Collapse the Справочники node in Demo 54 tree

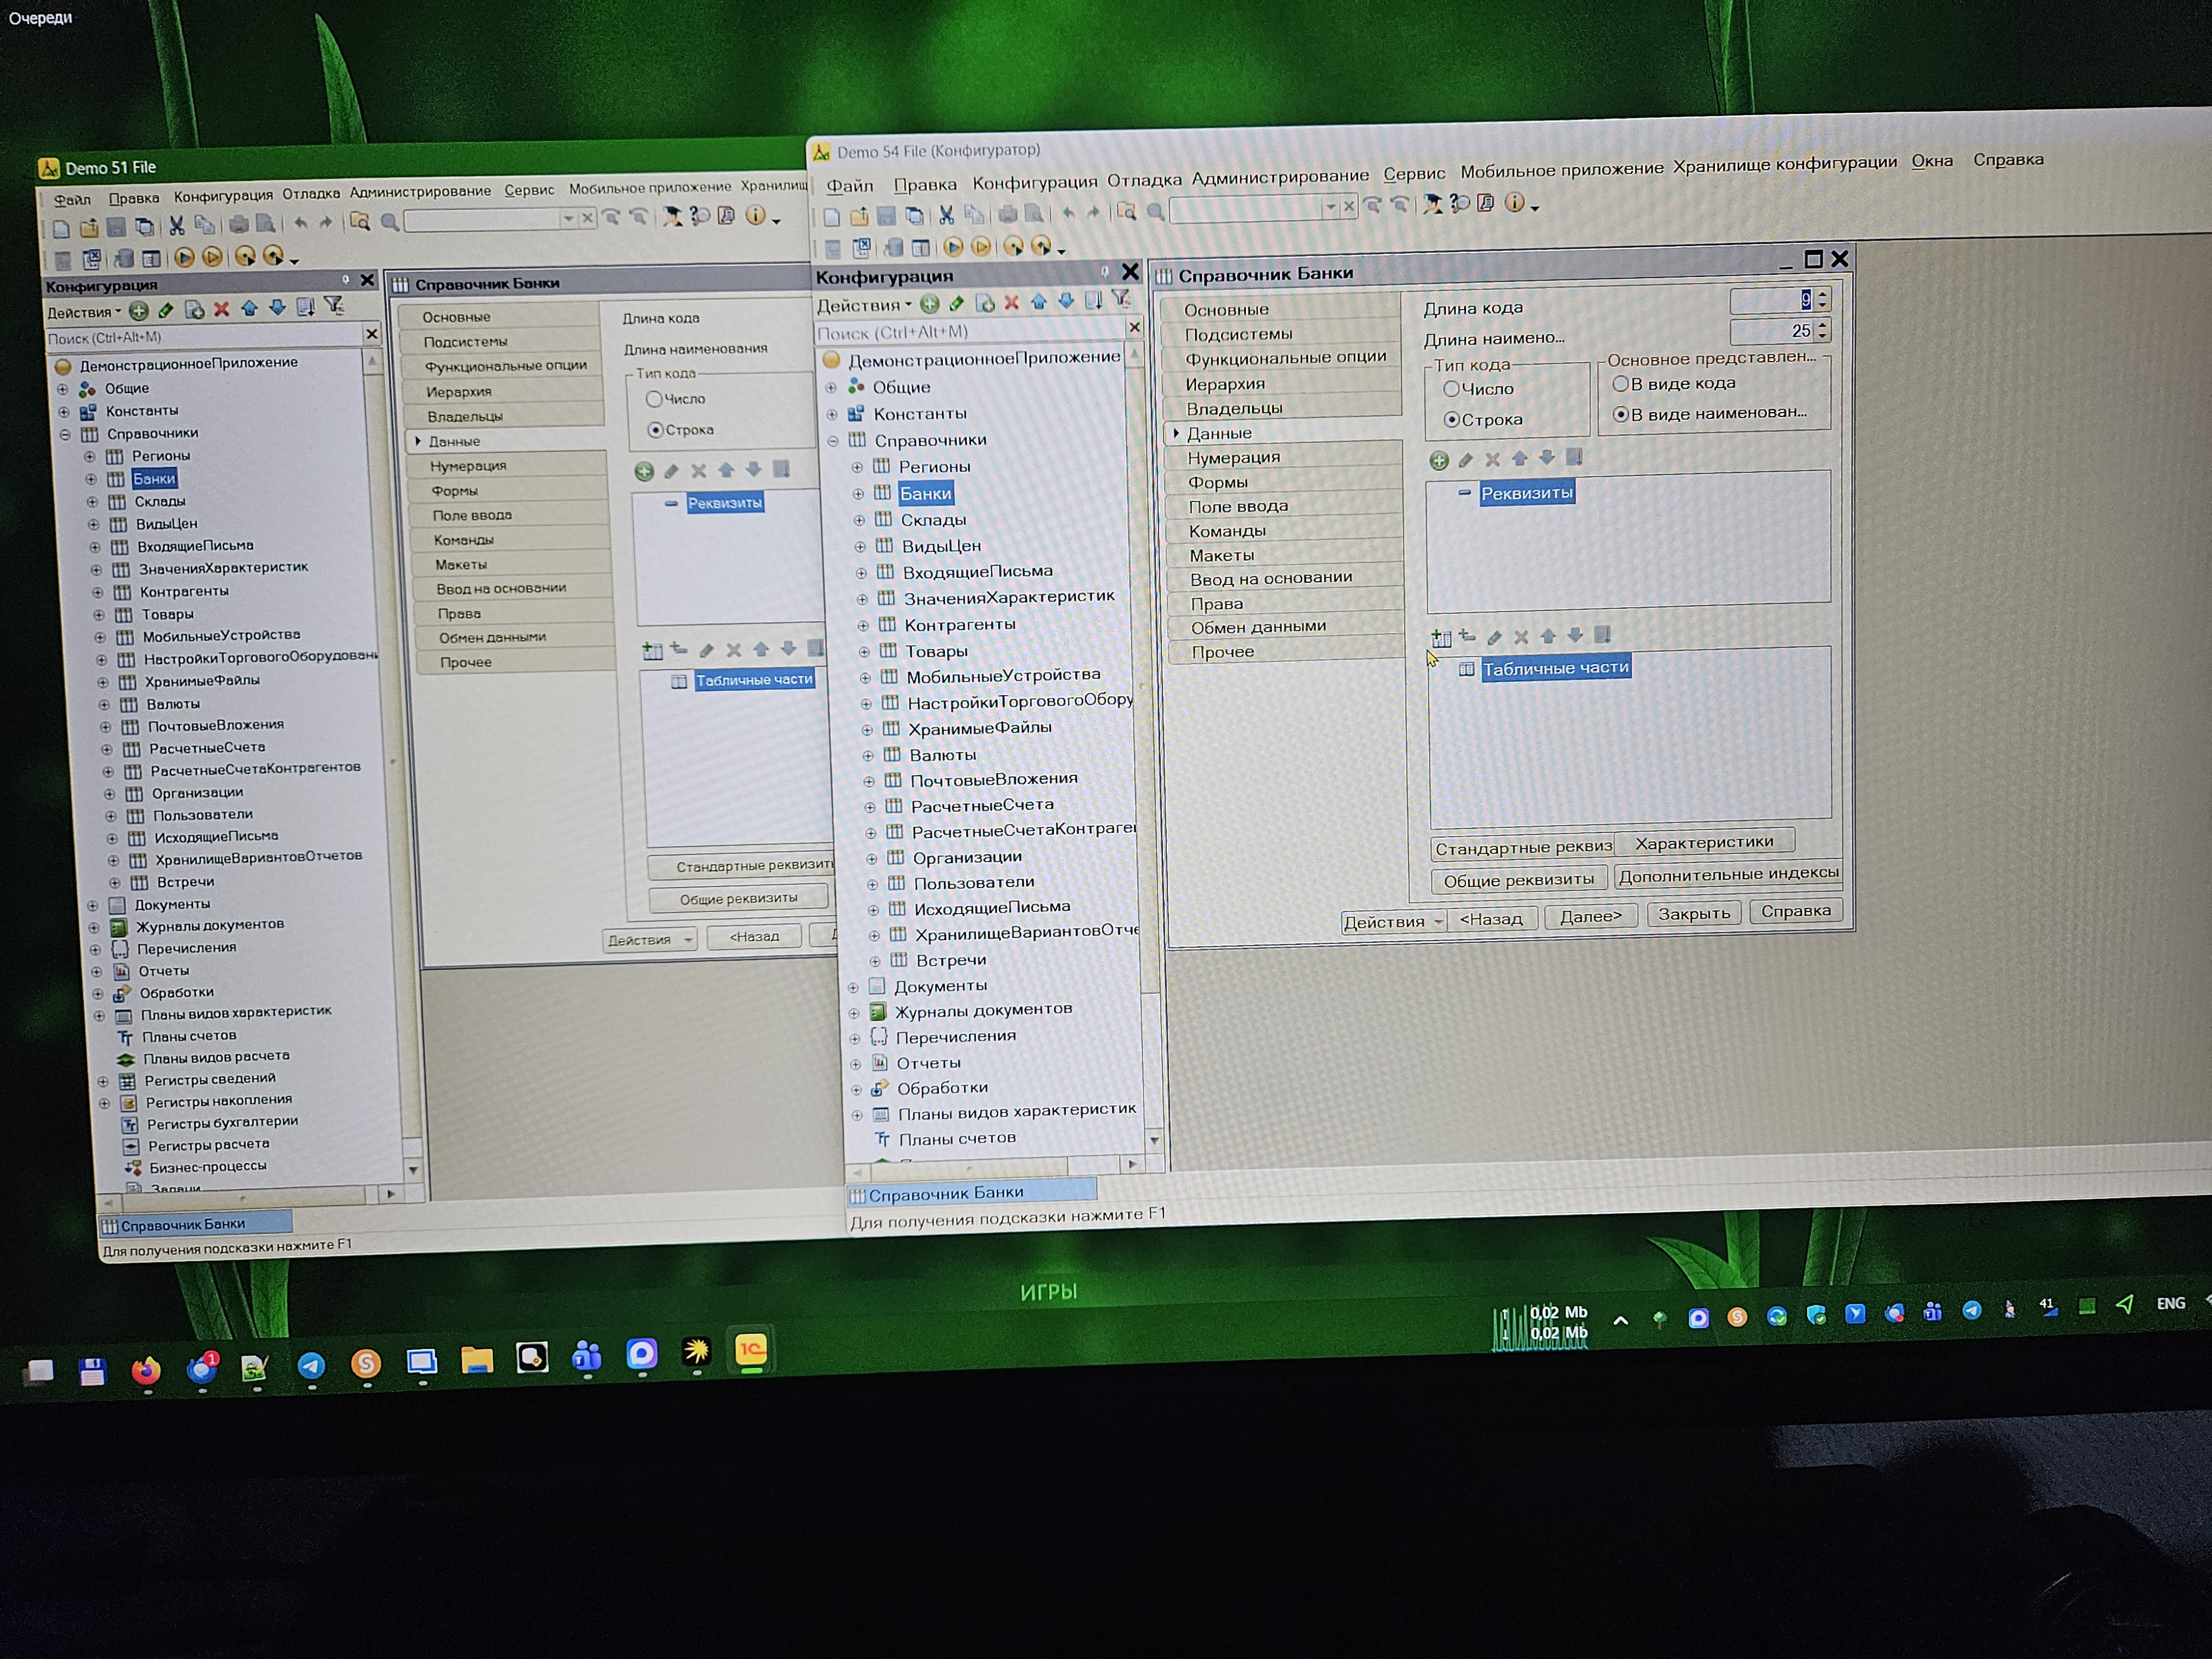coord(833,441)
